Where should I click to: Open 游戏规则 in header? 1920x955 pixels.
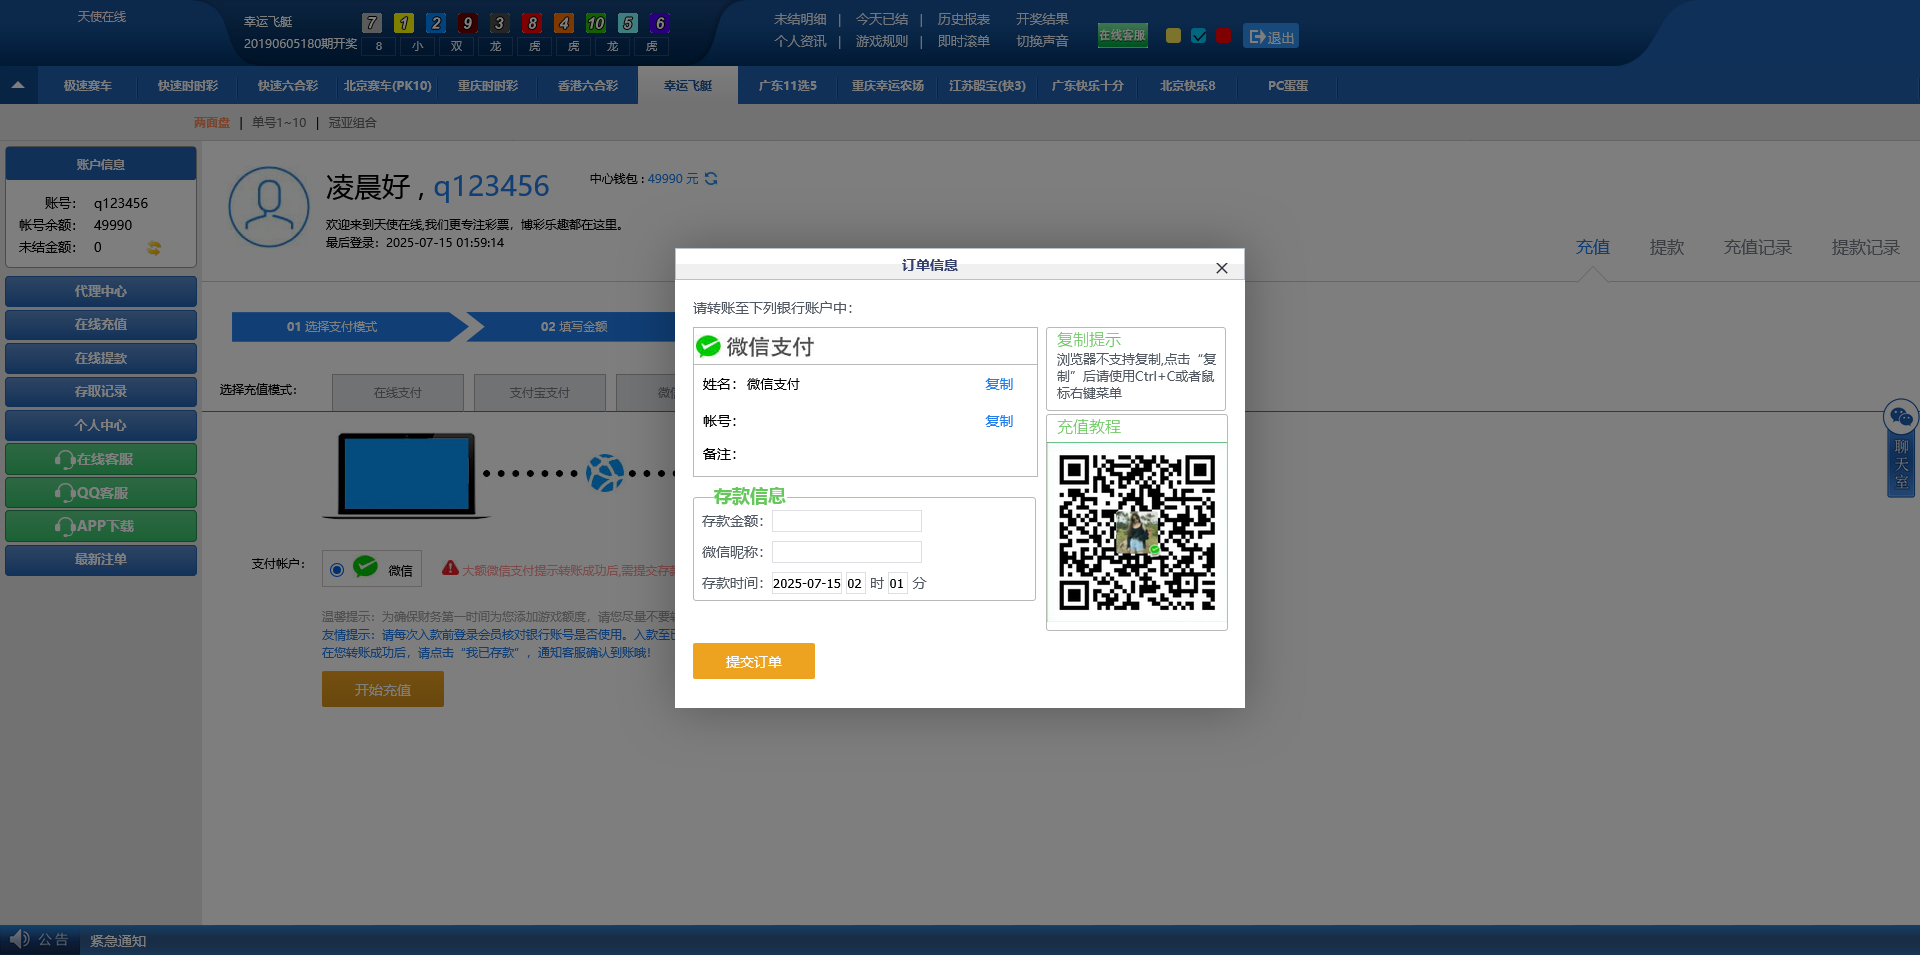point(882,41)
